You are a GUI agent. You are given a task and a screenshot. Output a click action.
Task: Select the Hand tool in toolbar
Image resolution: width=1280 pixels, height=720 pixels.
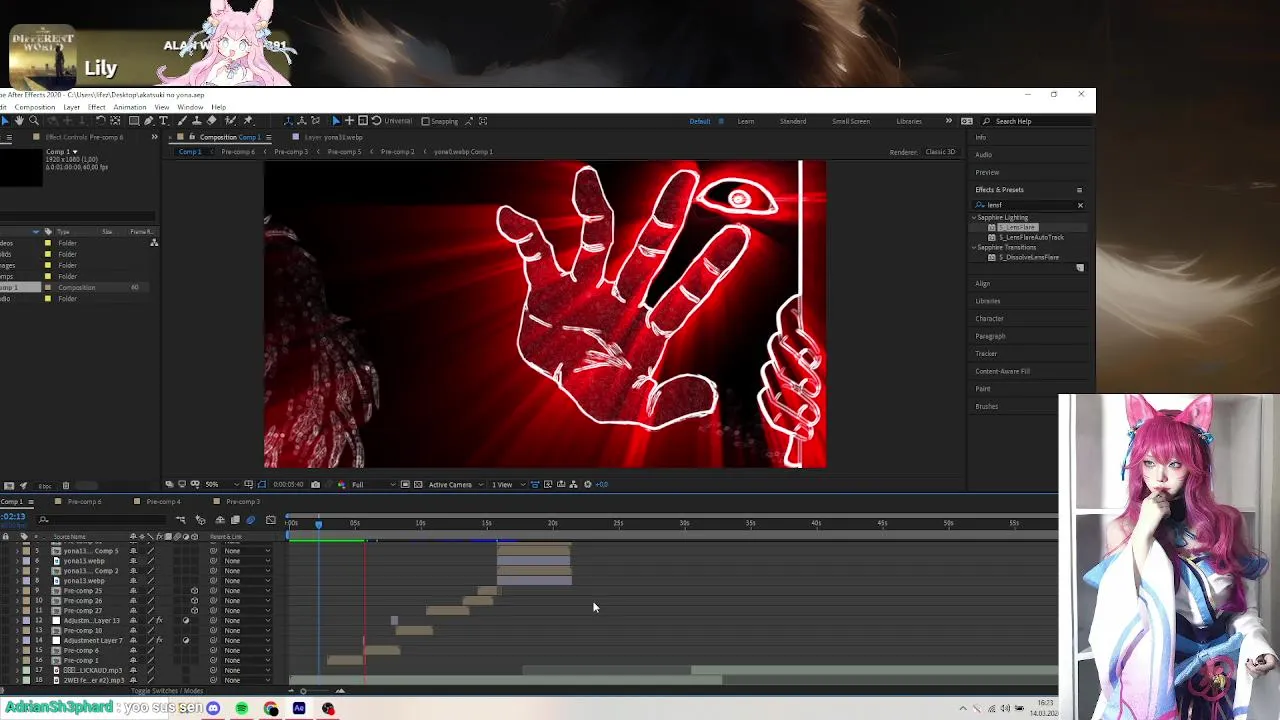click(x=19, y=121)
